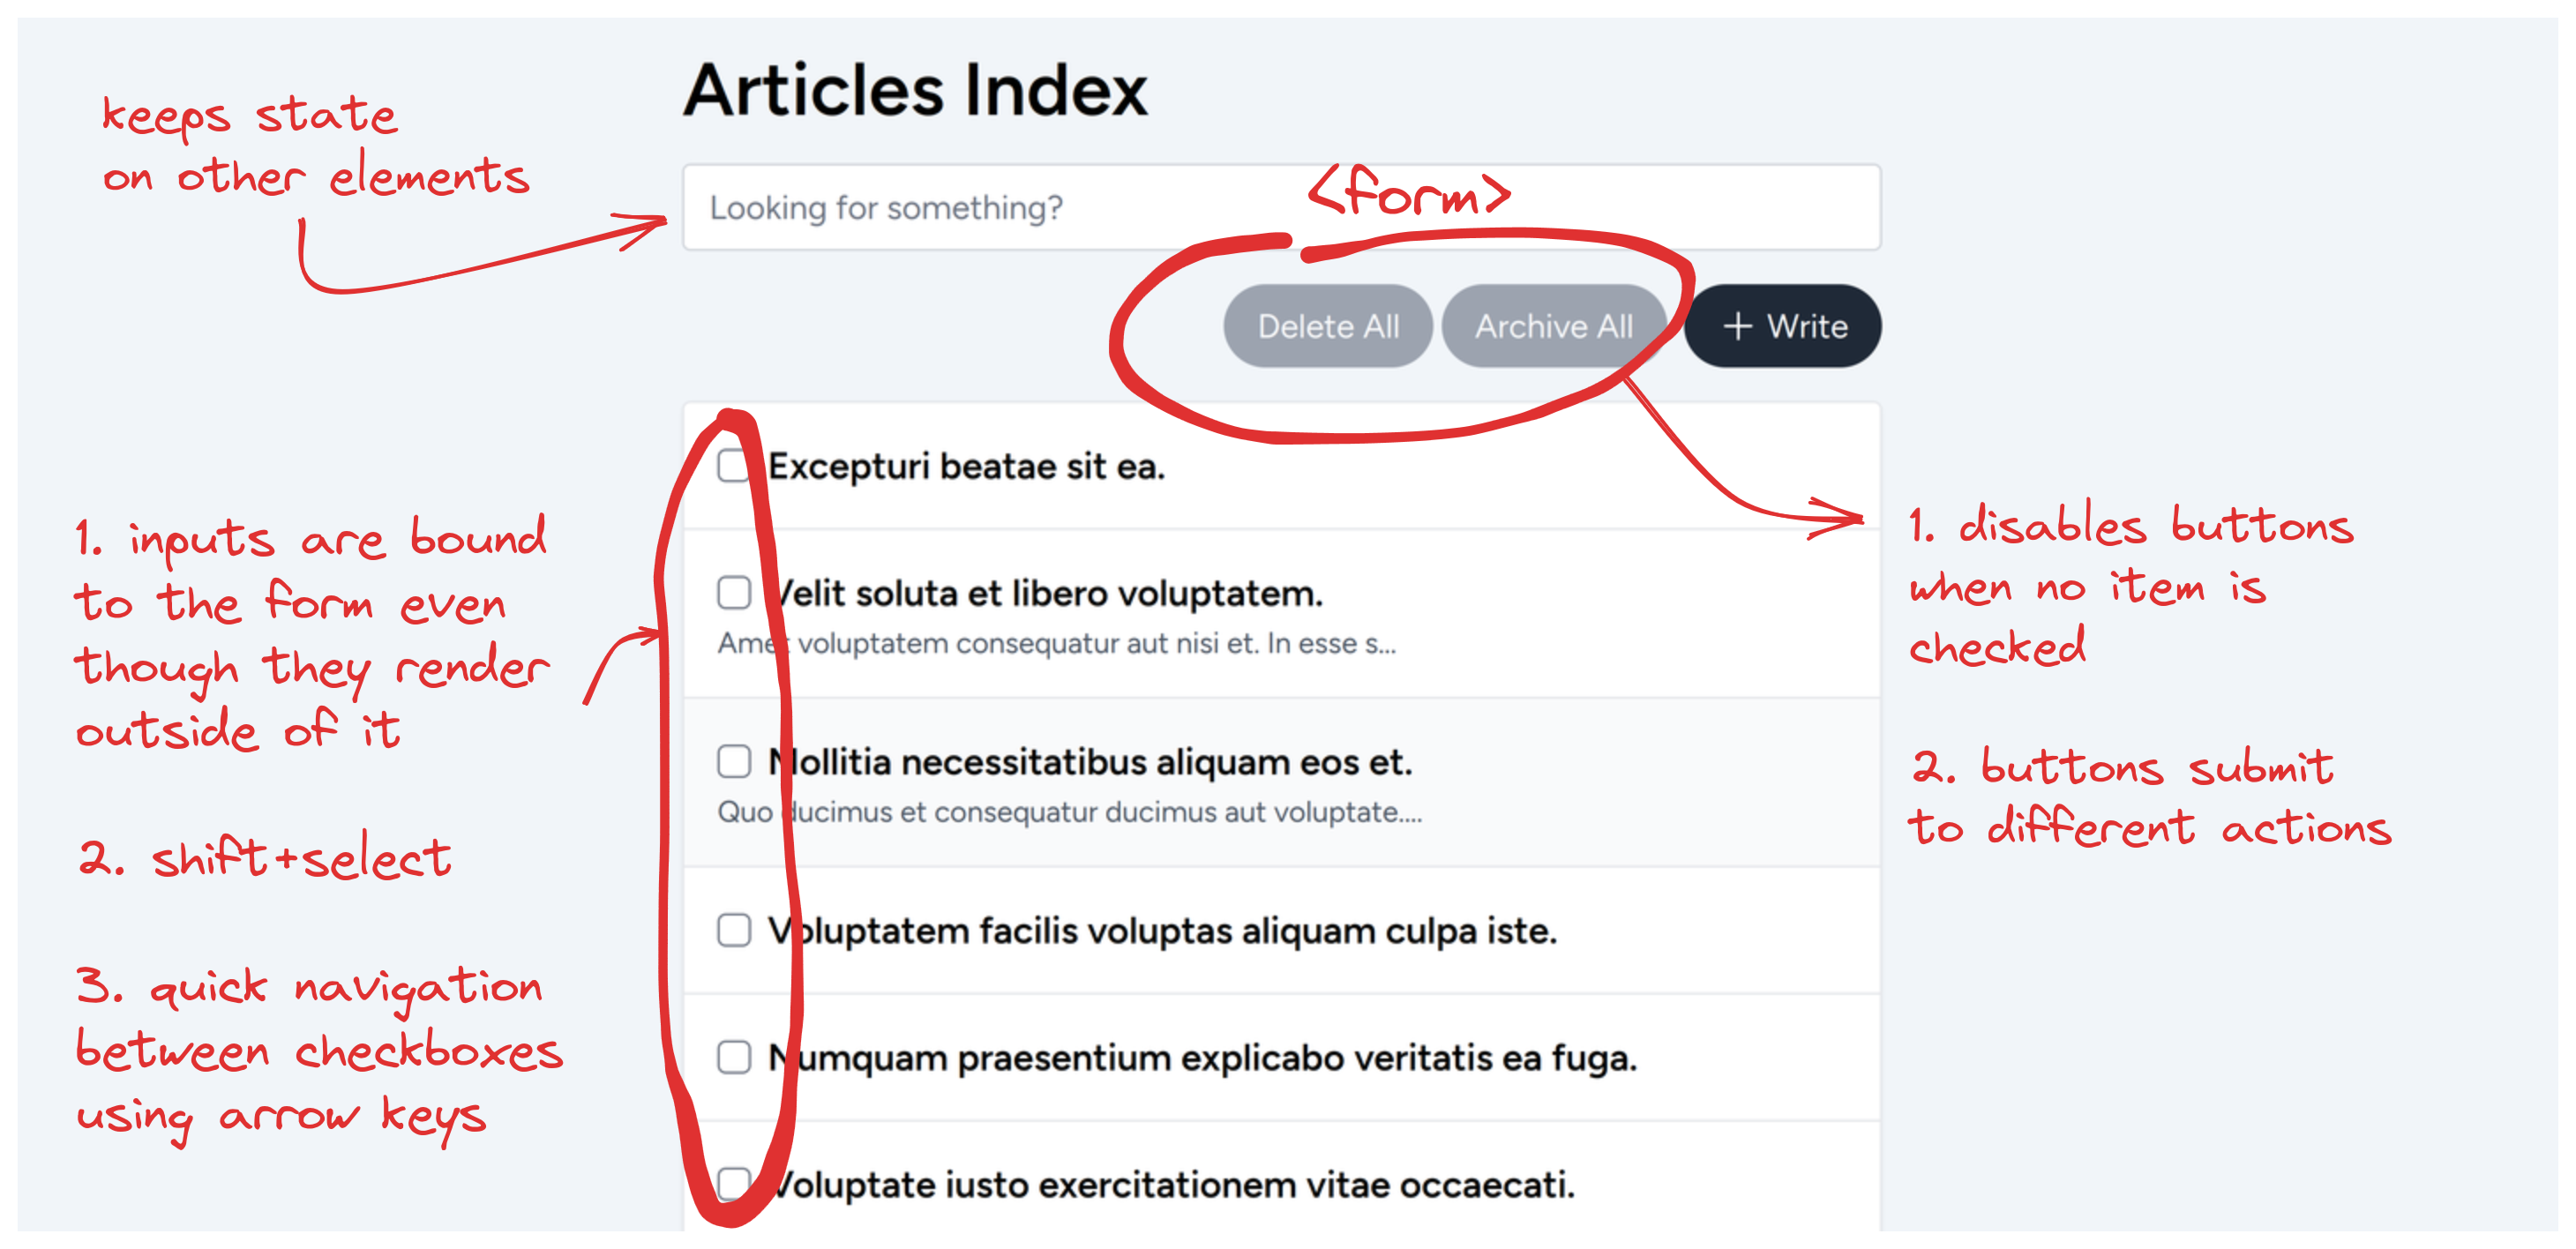Click the Quo ducimus et consequatur excerpt
Screen dimensions: 2576x1249
coord(1069,812)
